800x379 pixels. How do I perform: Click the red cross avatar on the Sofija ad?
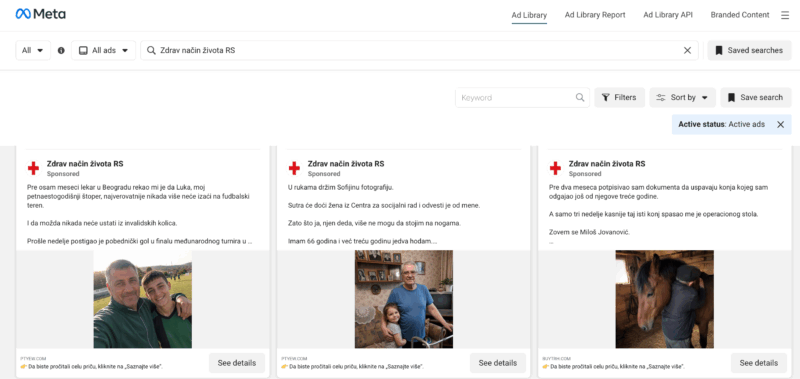coord(294,168)
